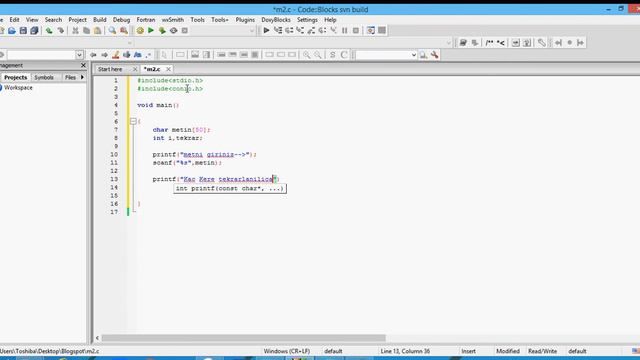This screenshot has width=640, height=360.
Task: Show more management tabs with arrow
Action: [x=82, y=77]
